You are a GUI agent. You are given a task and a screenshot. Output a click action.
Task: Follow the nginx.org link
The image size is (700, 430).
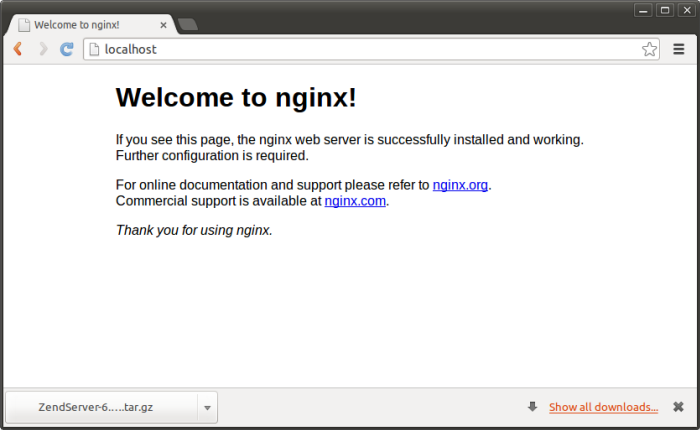click(460, 185)
